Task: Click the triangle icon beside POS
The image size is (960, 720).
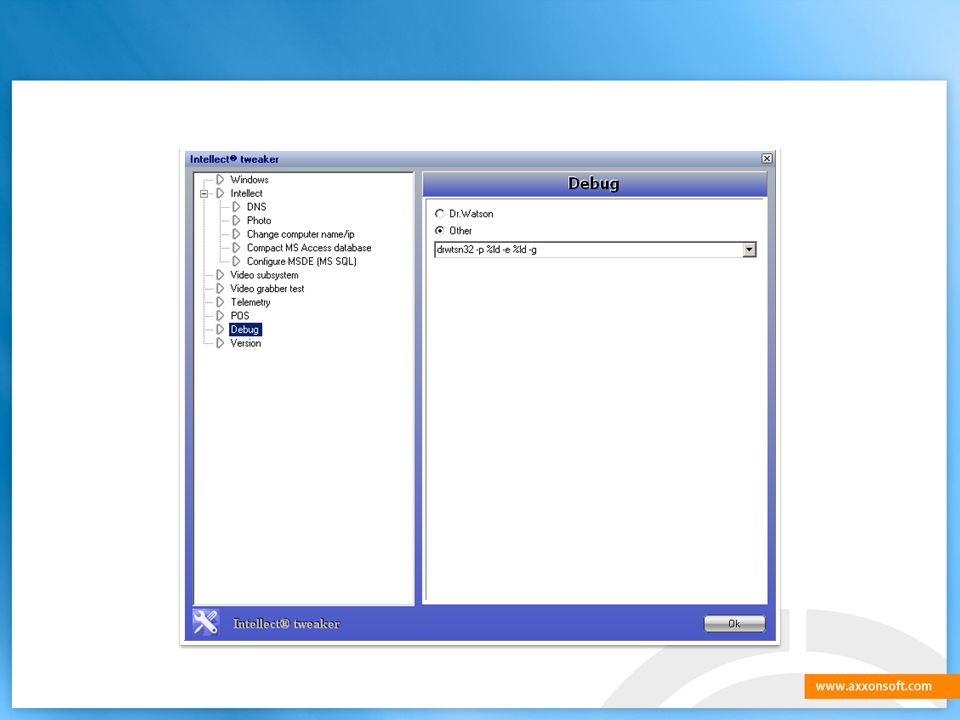Action: pyautogui.click(x=220, y=316)
